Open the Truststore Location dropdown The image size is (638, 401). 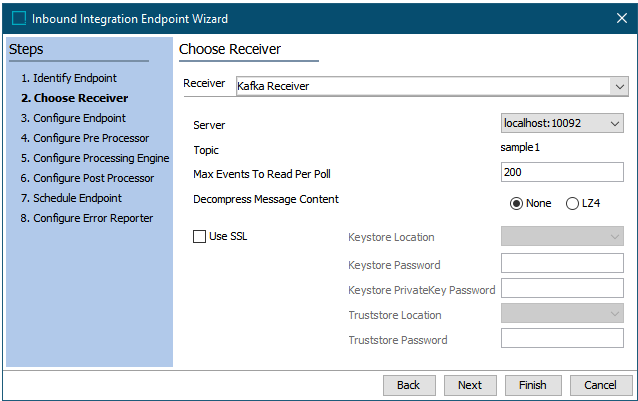click(562, 314)
